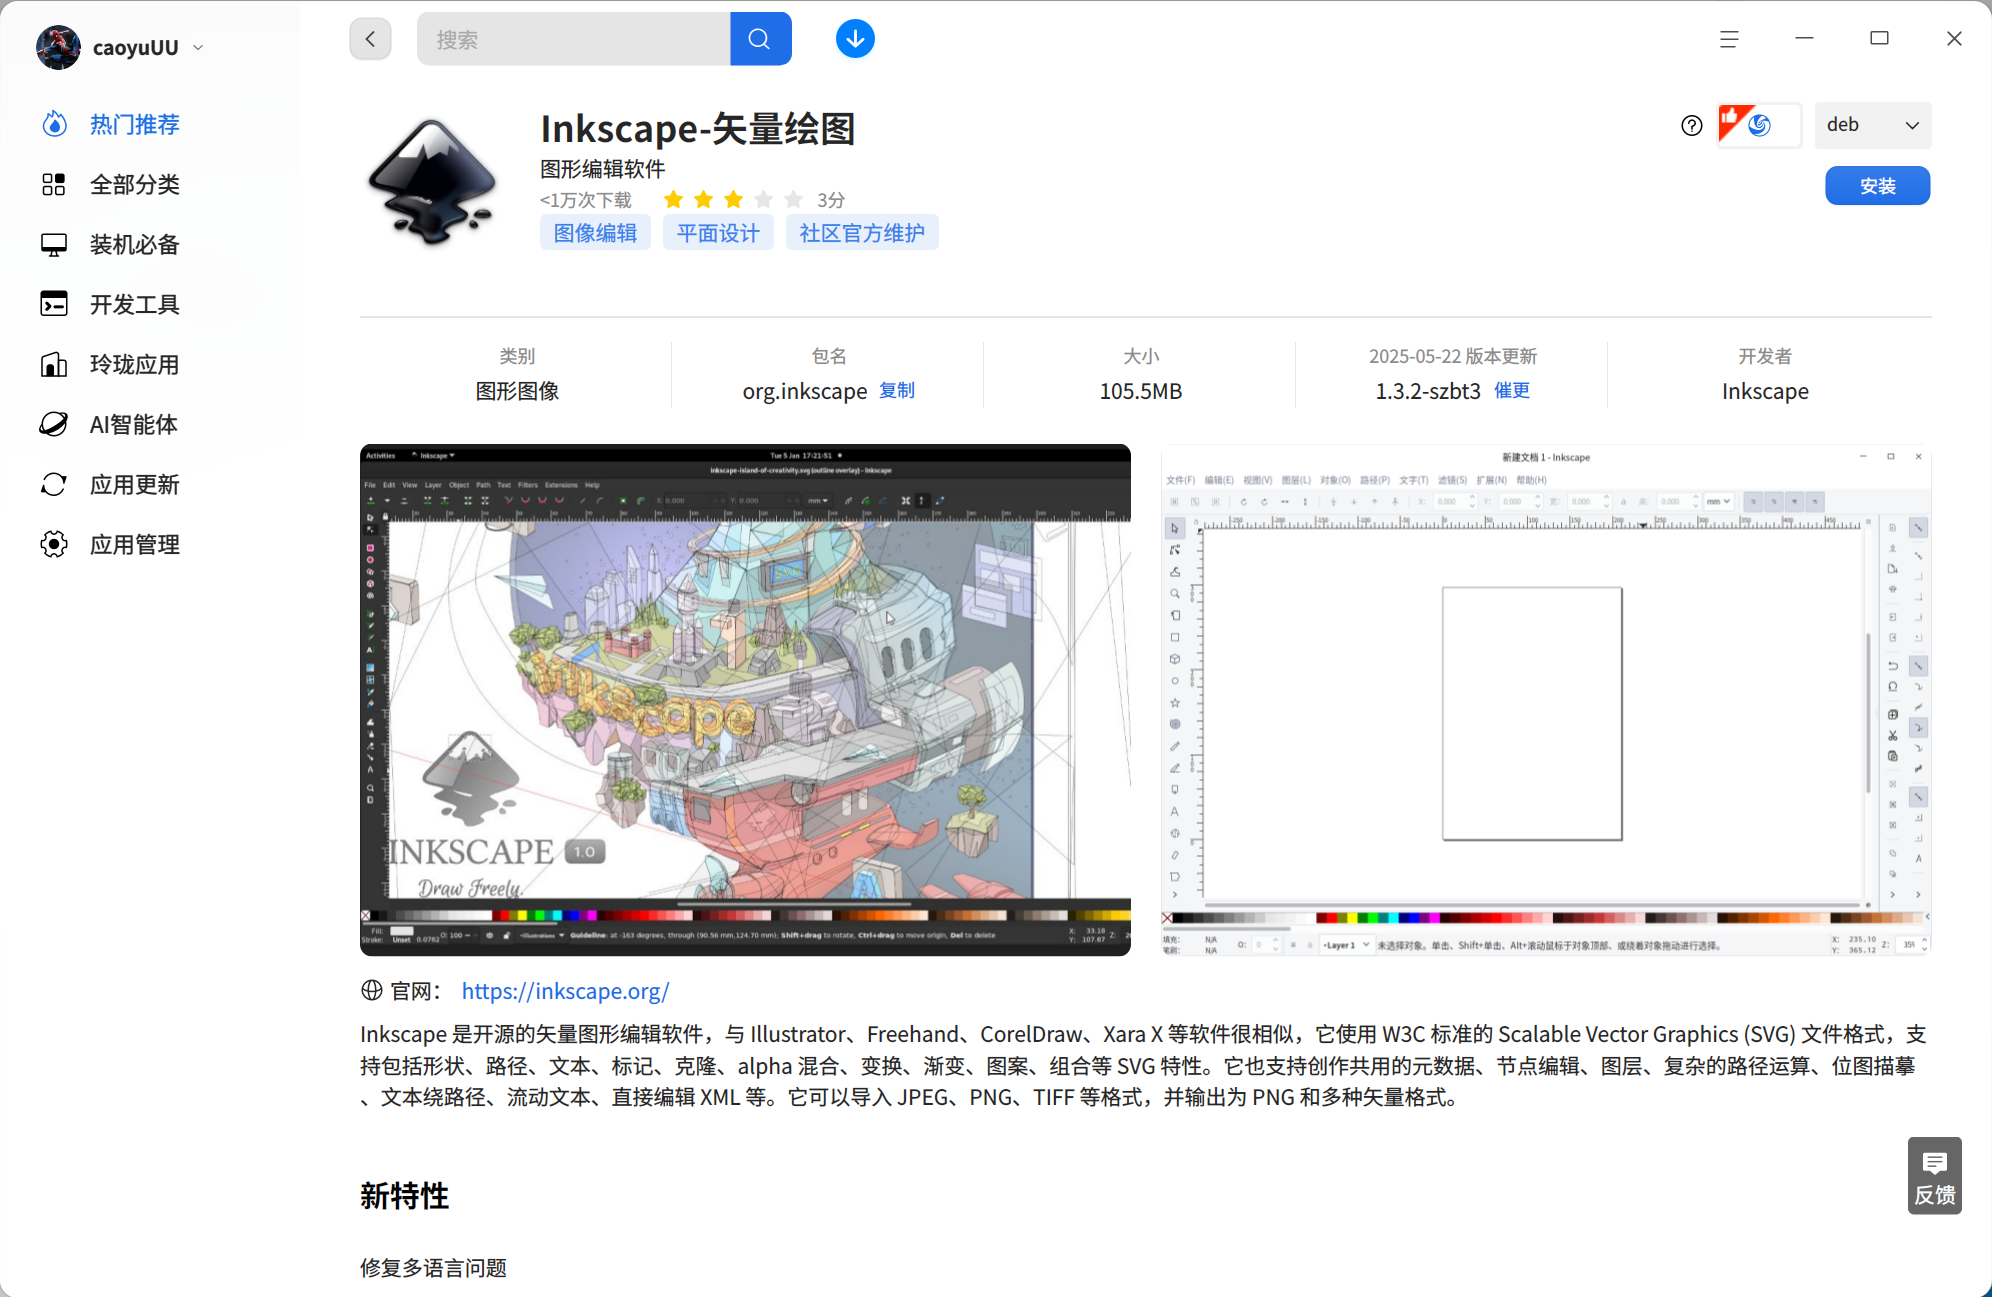Image resolution: width=1992 pixels, height=1297 pixels.
Task: Click into the 搜索 search field
Action: pos(574,39)
